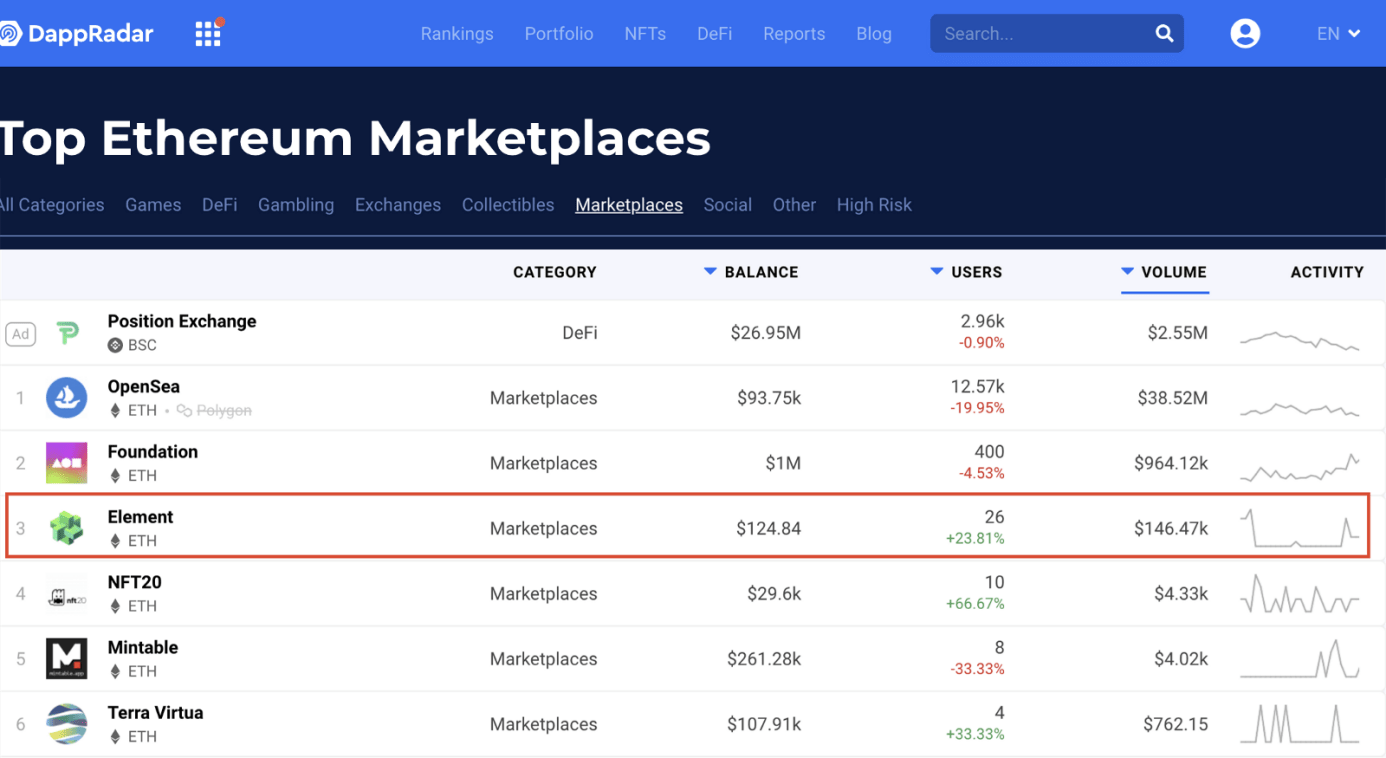The width and height of the screenshot is (1386, 758).
Task: Click the OpenSea logo icon
Action: point(67,398)
